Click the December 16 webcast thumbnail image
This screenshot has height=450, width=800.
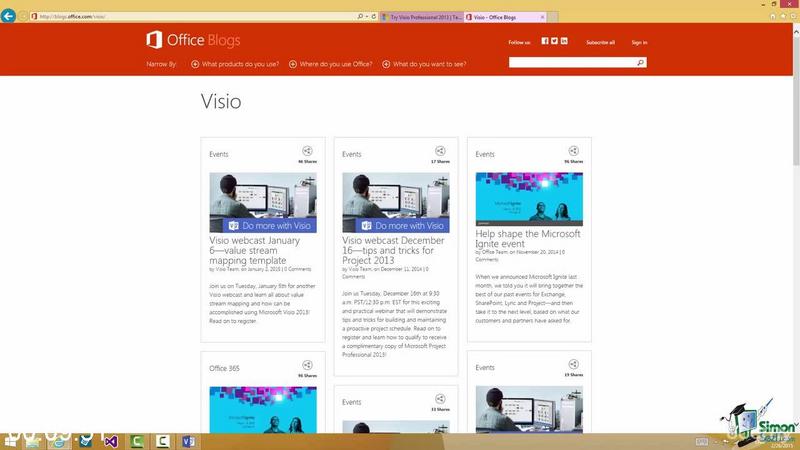pyautogui.click(x=396, y=203)
